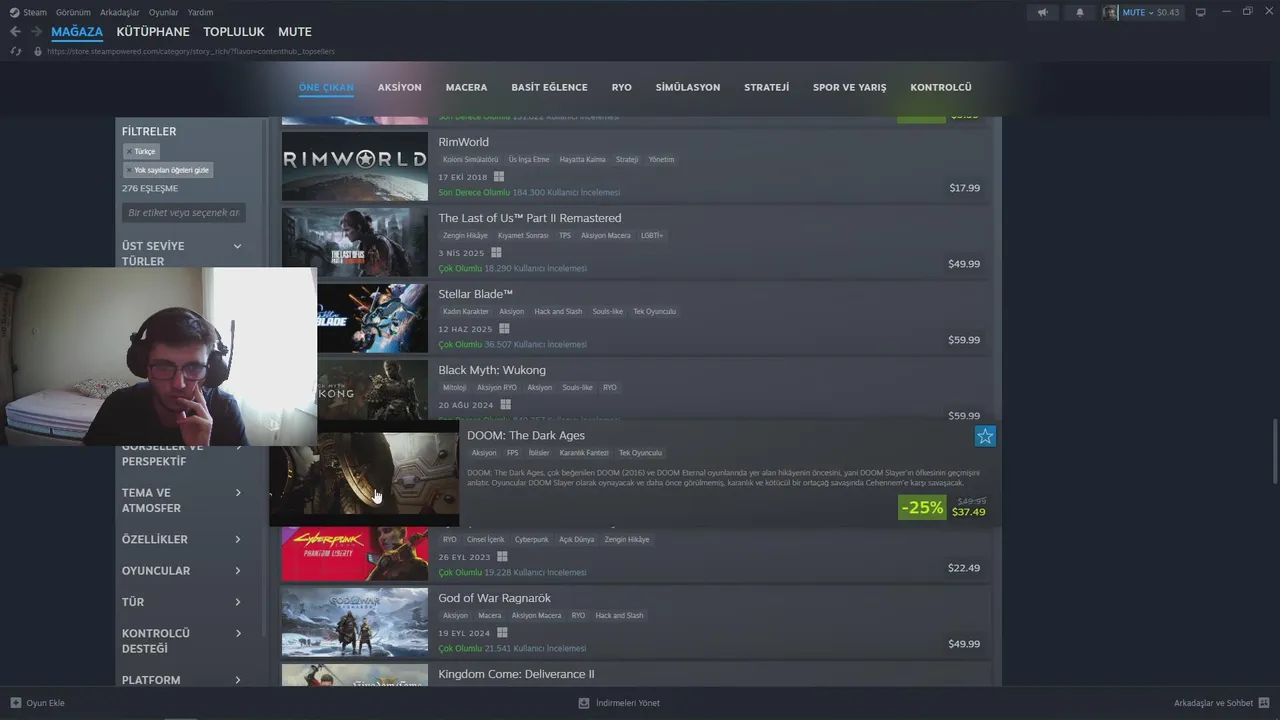Select ÖNE ÇIKAN category tab

pyautogui.click(x=326, y=87)
